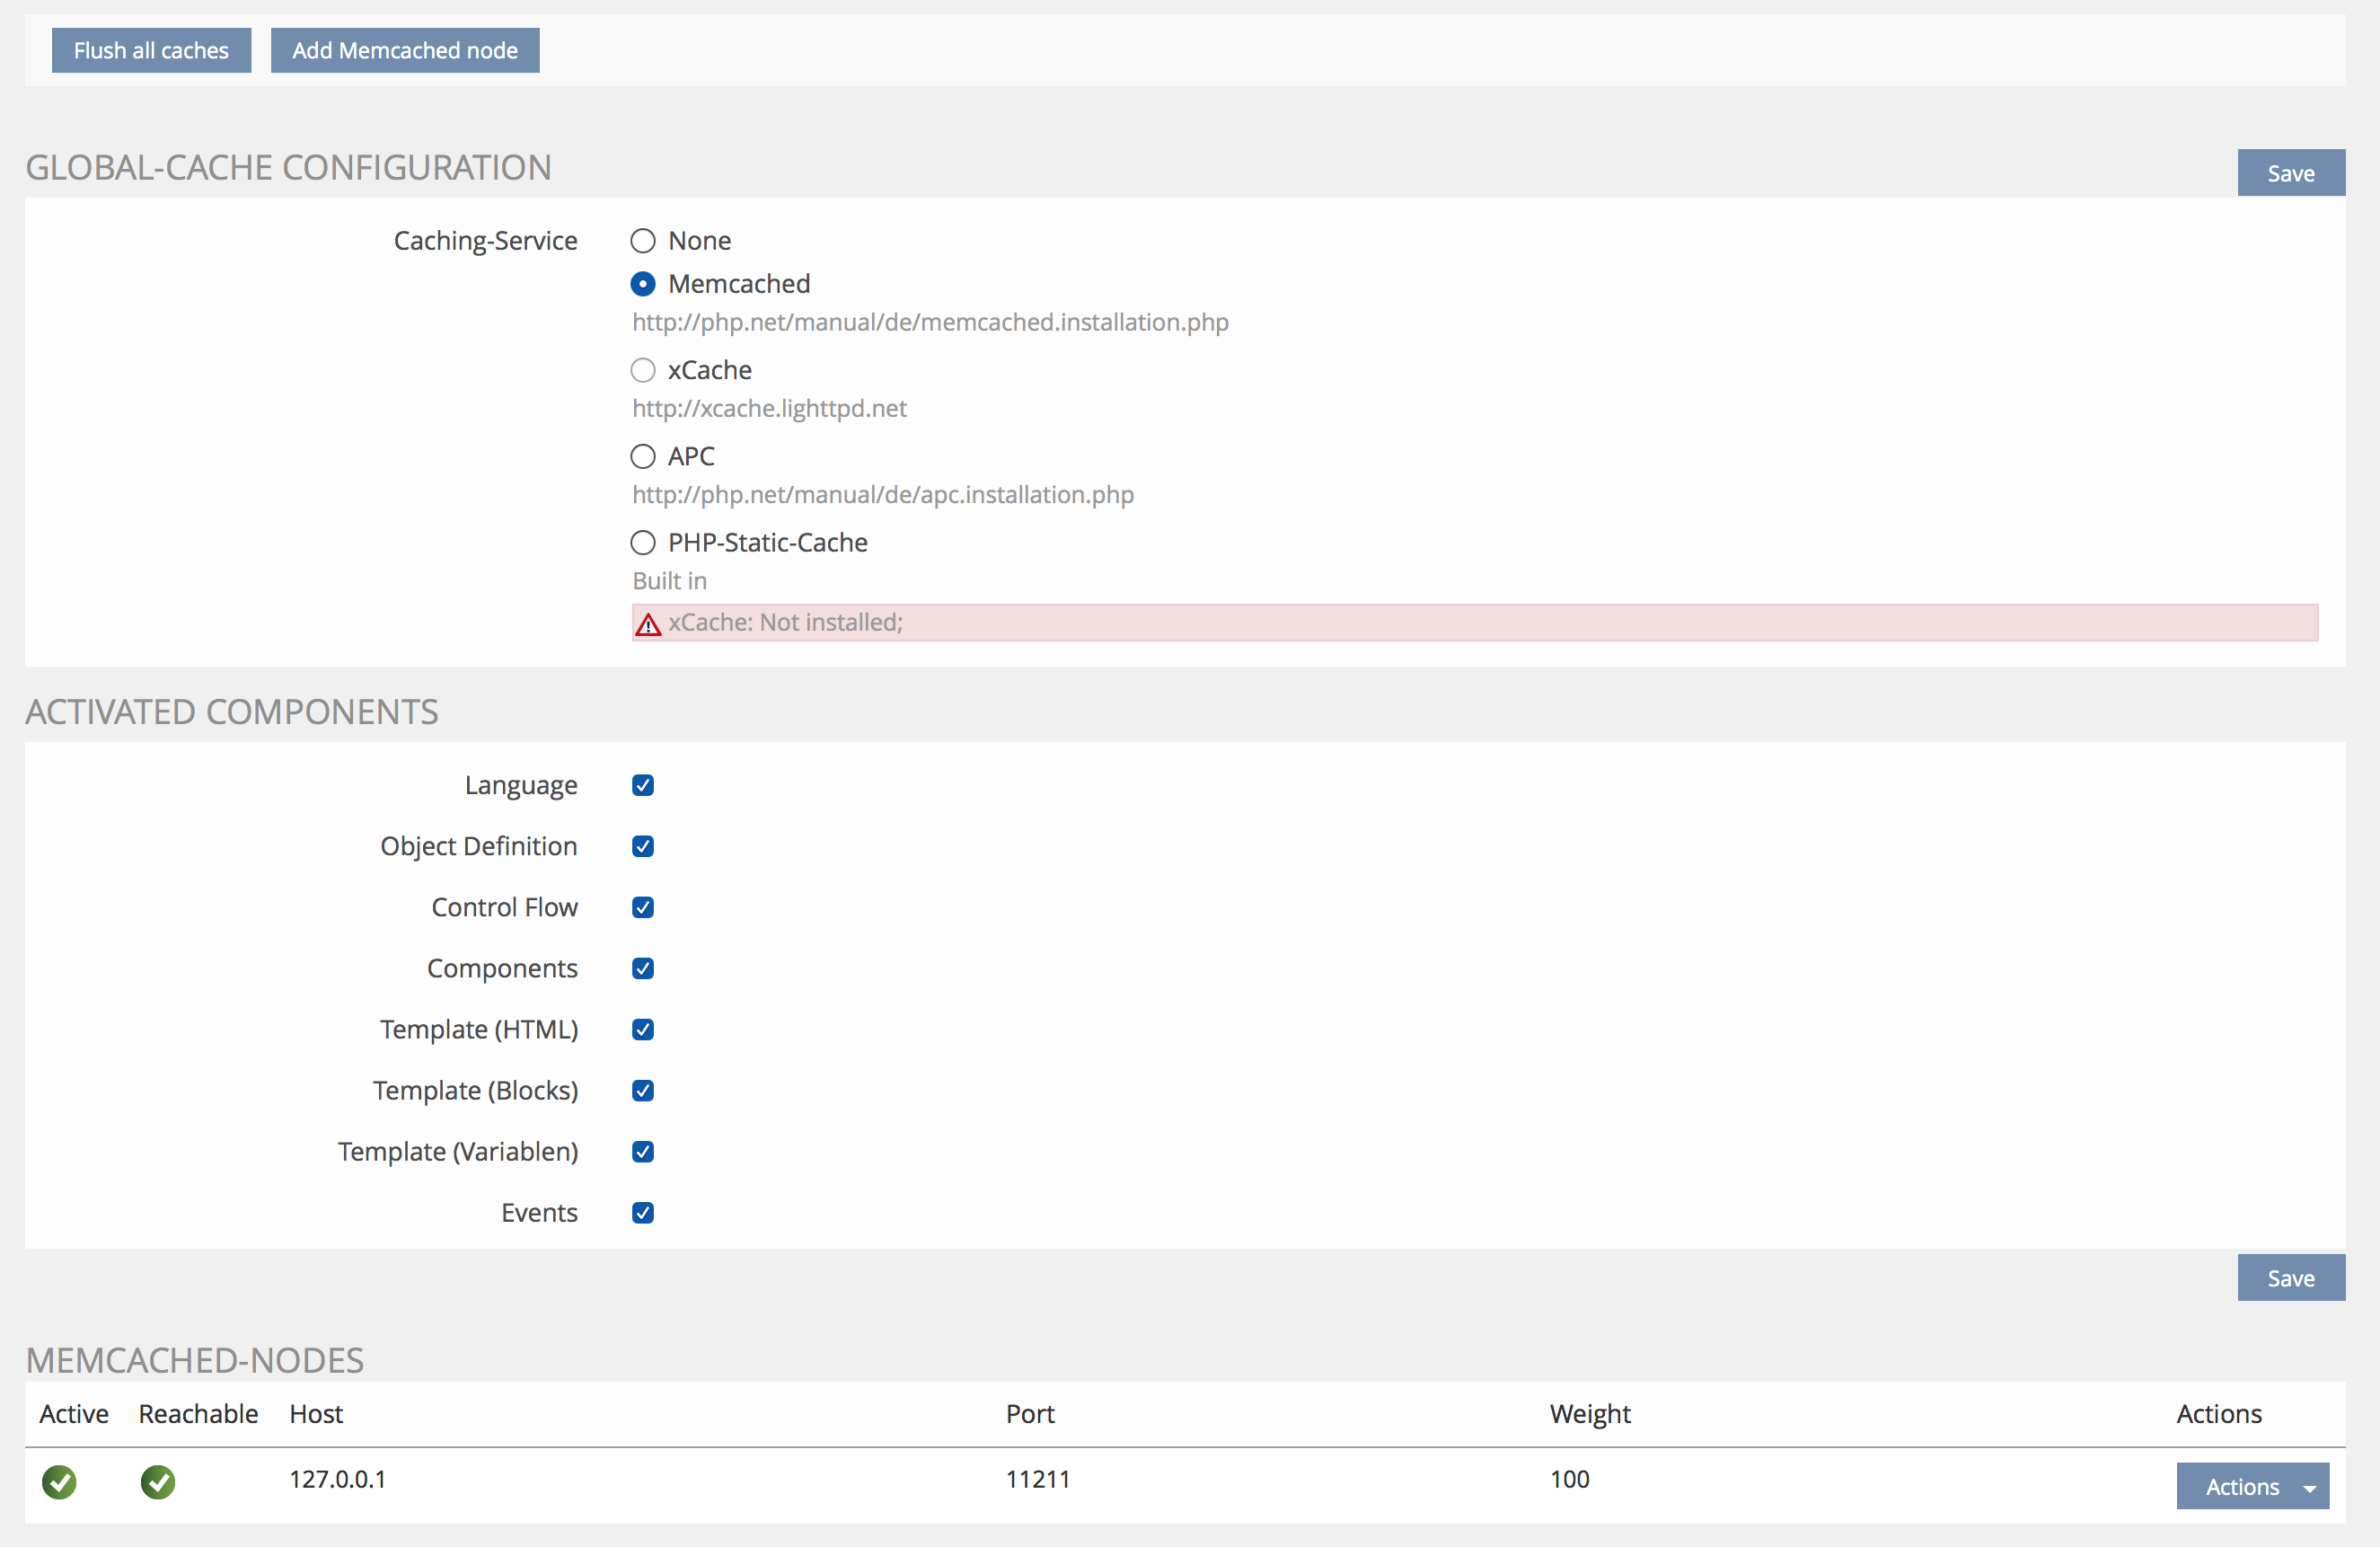Image resolution: width=2380 pixels, height=1547 pixels.
Task: Select the Memcached radio button
Action: coord(643,284)
